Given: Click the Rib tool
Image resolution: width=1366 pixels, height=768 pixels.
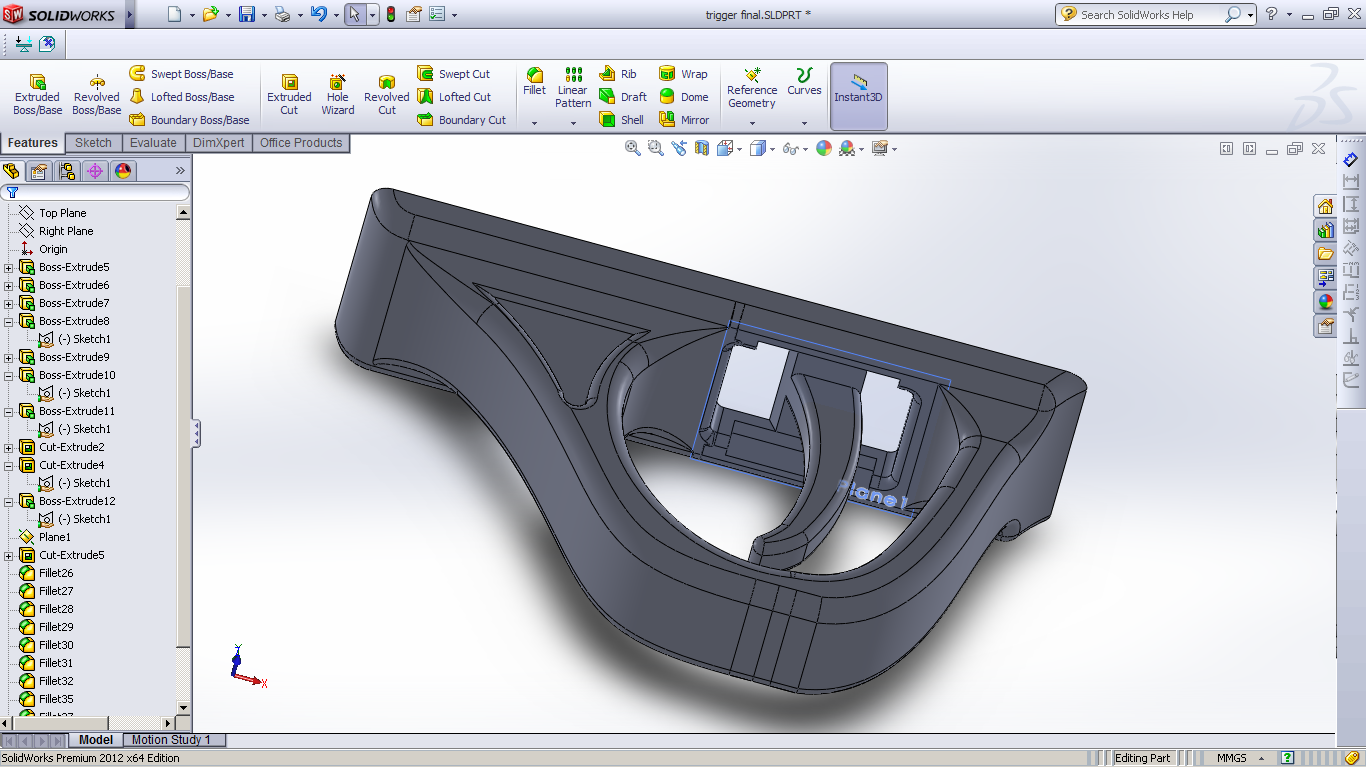Looking at the screenshot, I should pyautogui.click(x=618, y=74).
